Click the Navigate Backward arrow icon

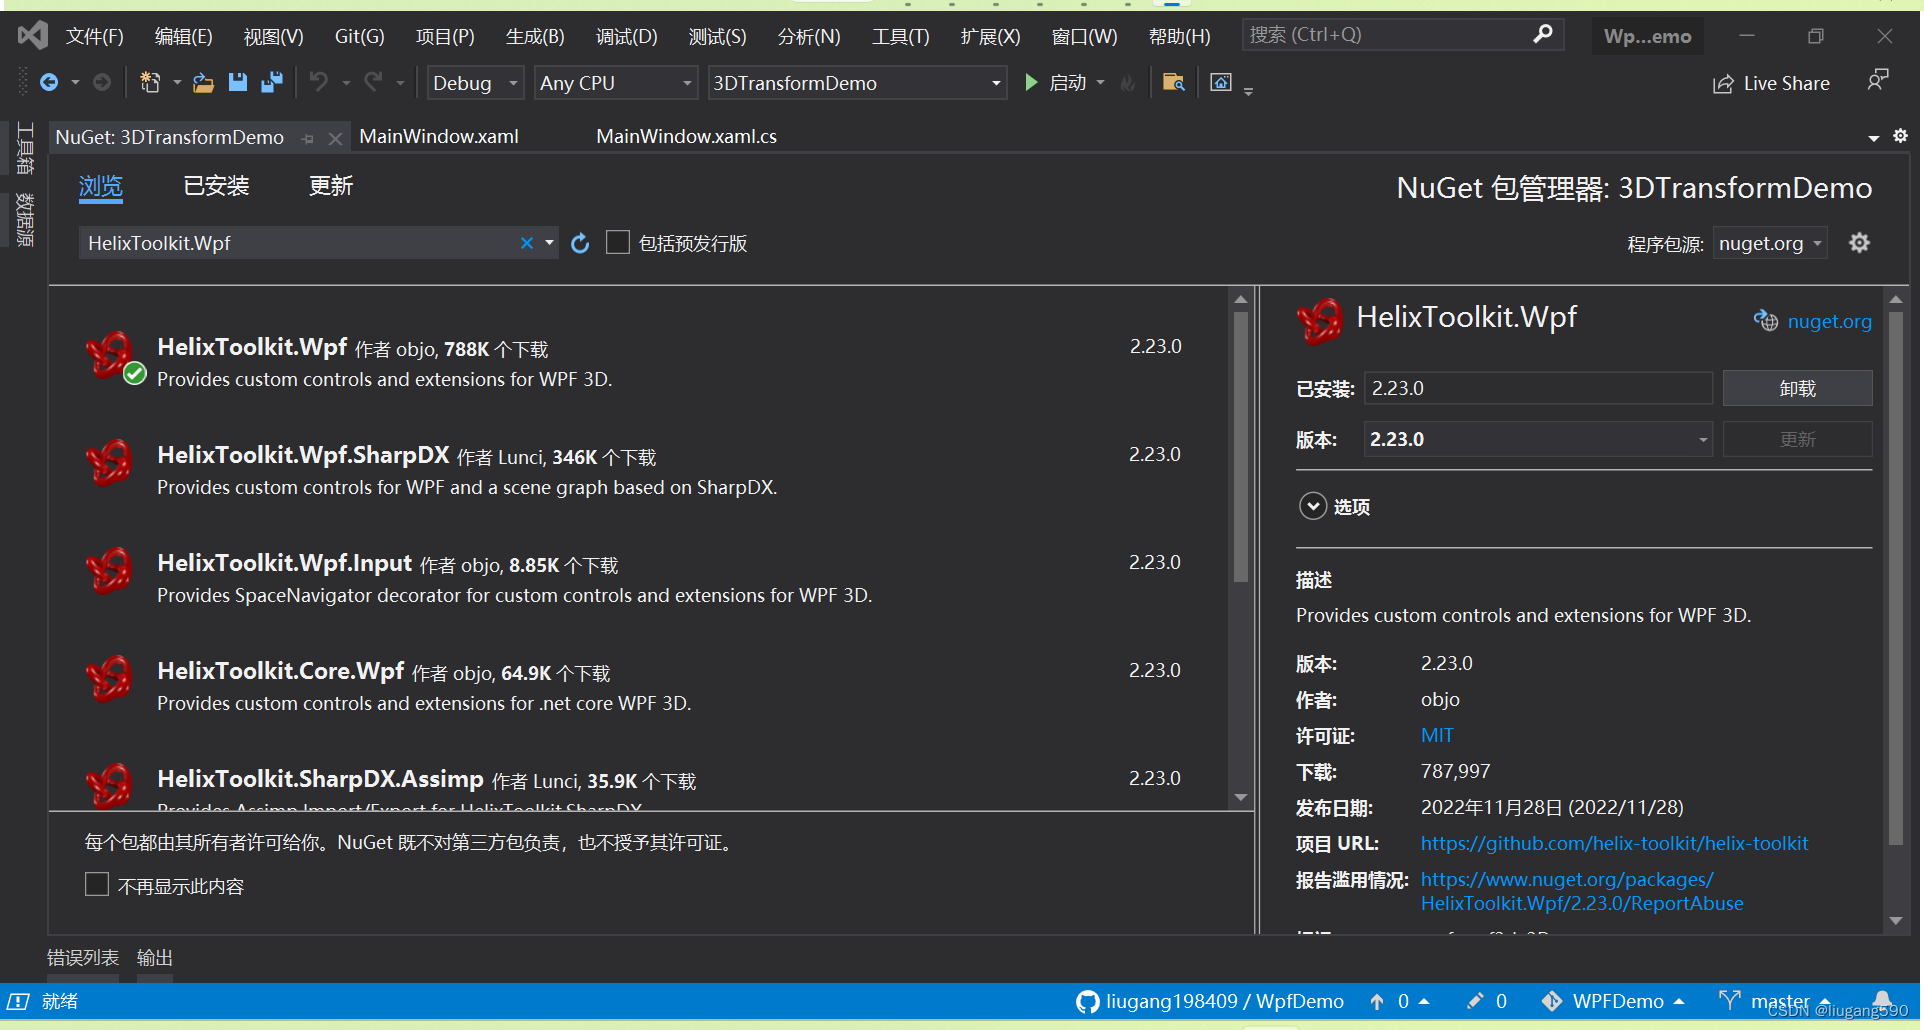click(49, 83)
